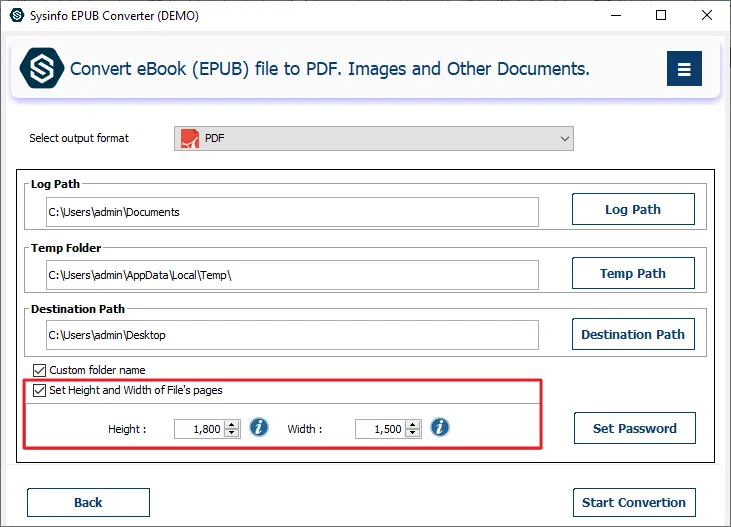This screenshot has height=527, width=731.
Task: Increase the Height value with up arrow
Action: point(232,424)
